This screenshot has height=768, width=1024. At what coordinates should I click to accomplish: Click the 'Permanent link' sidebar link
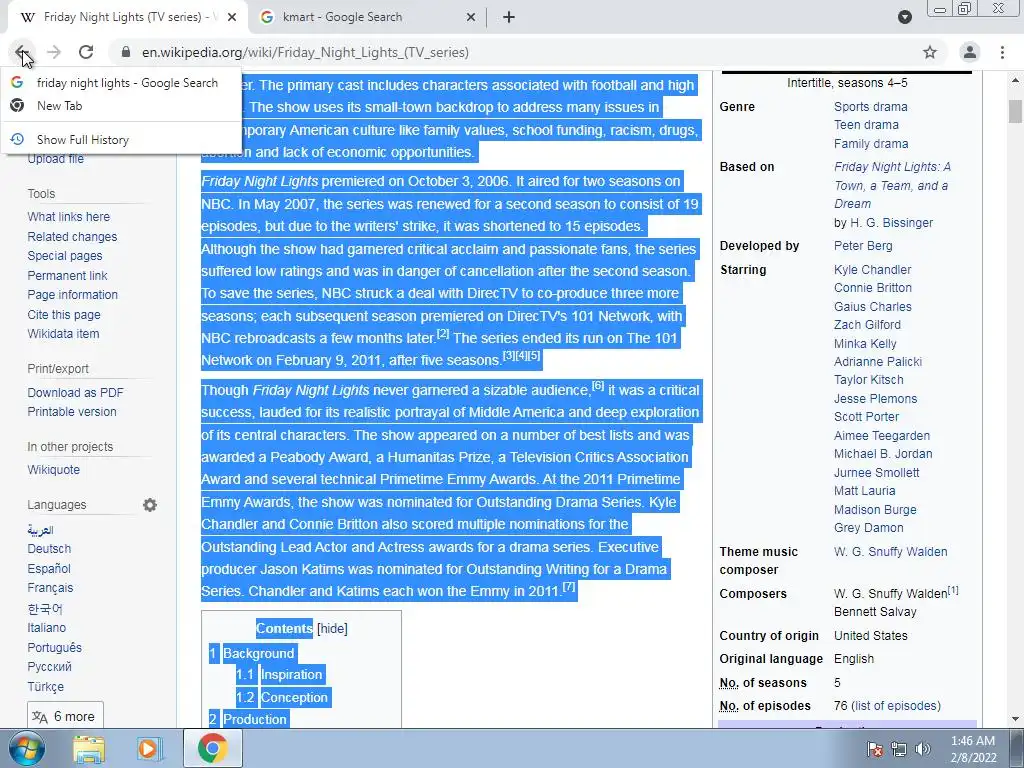[67, 276]
